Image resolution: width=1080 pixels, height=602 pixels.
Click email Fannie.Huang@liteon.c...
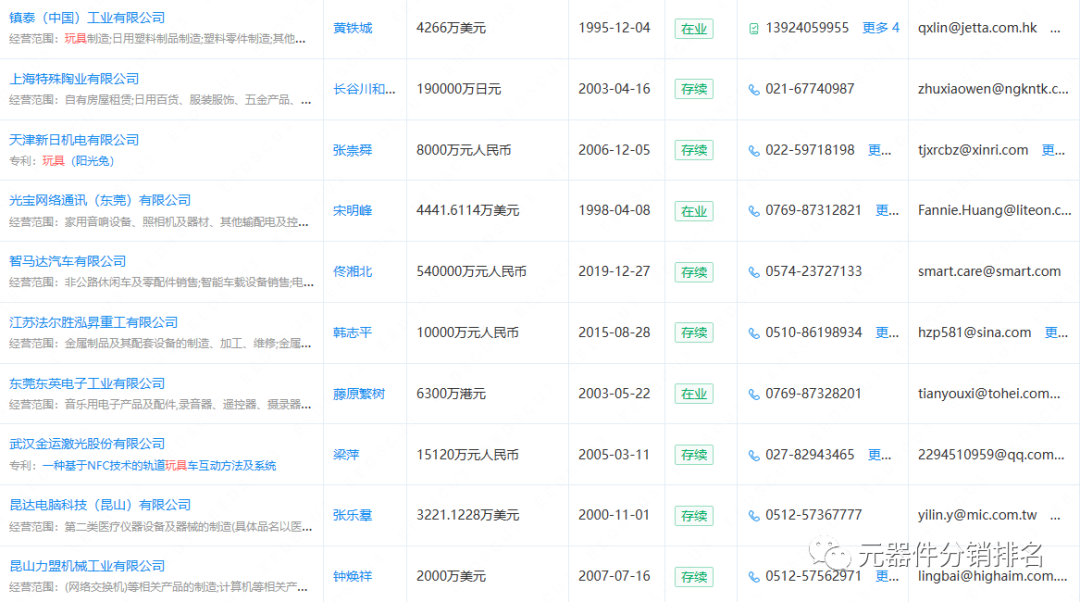tap(995, 211)
